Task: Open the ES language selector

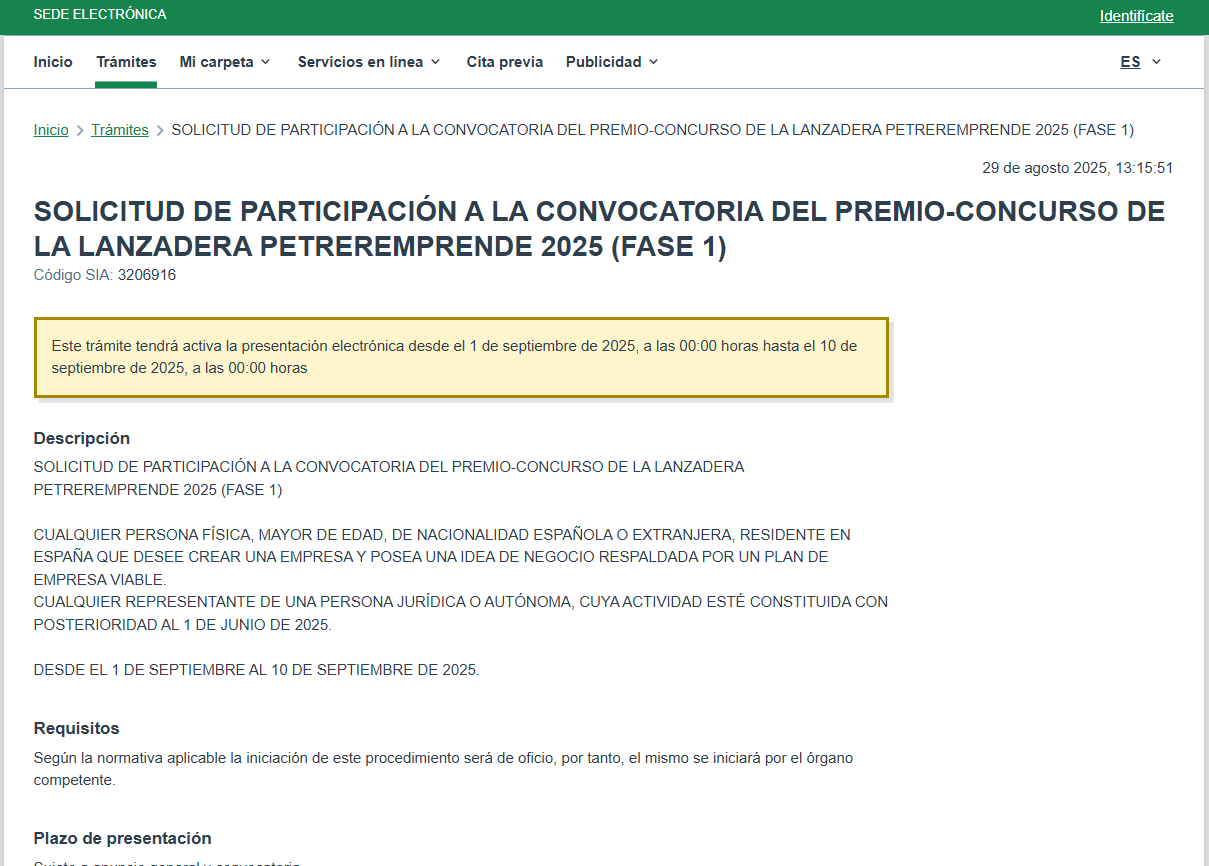Action: point(1141,62)
